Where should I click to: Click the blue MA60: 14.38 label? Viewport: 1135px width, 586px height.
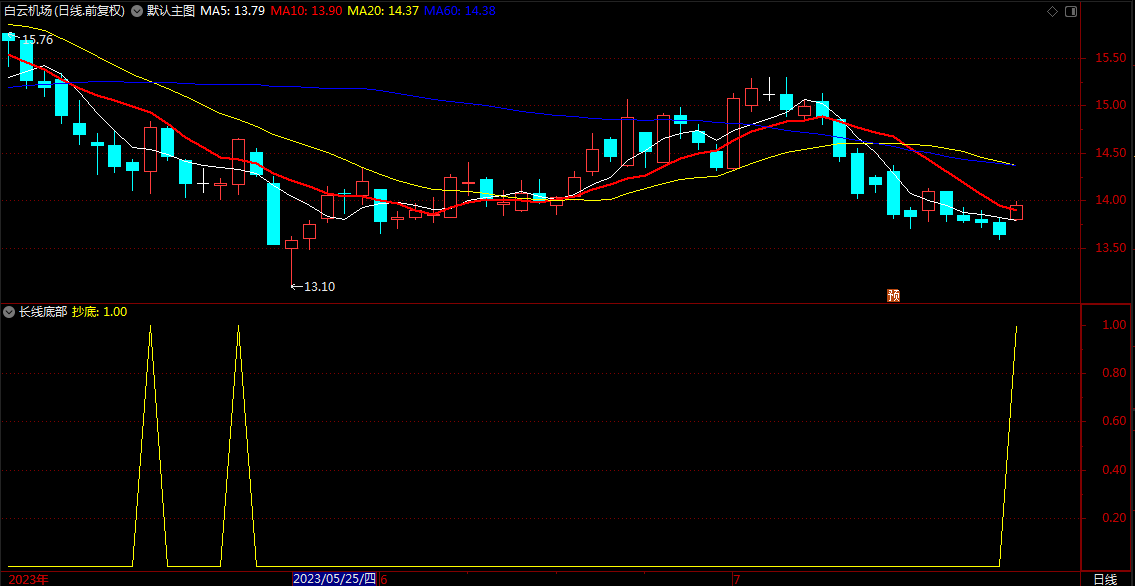click(x=460, y=12)
